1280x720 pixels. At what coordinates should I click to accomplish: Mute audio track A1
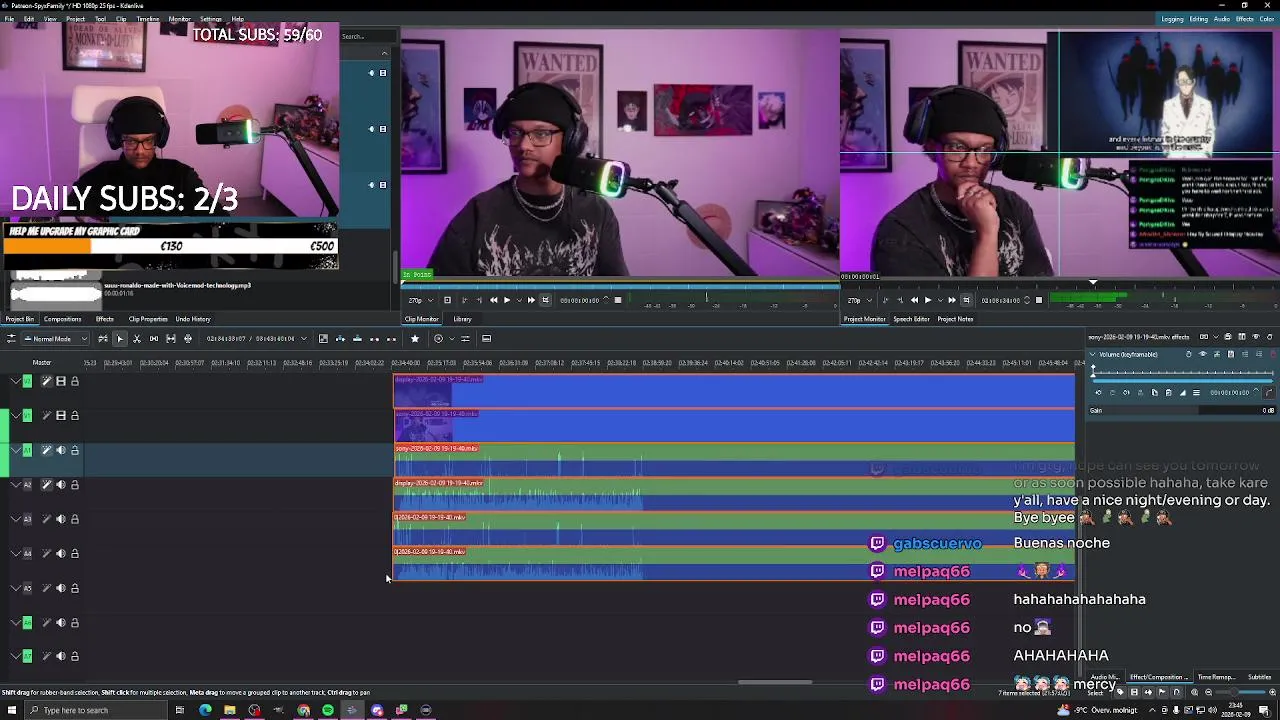coord(60,450)
